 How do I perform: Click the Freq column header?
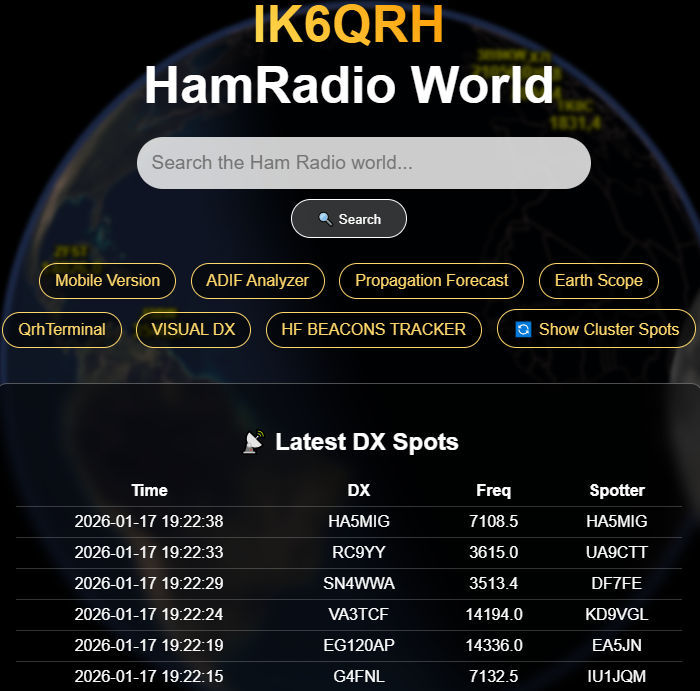[494, 490]
